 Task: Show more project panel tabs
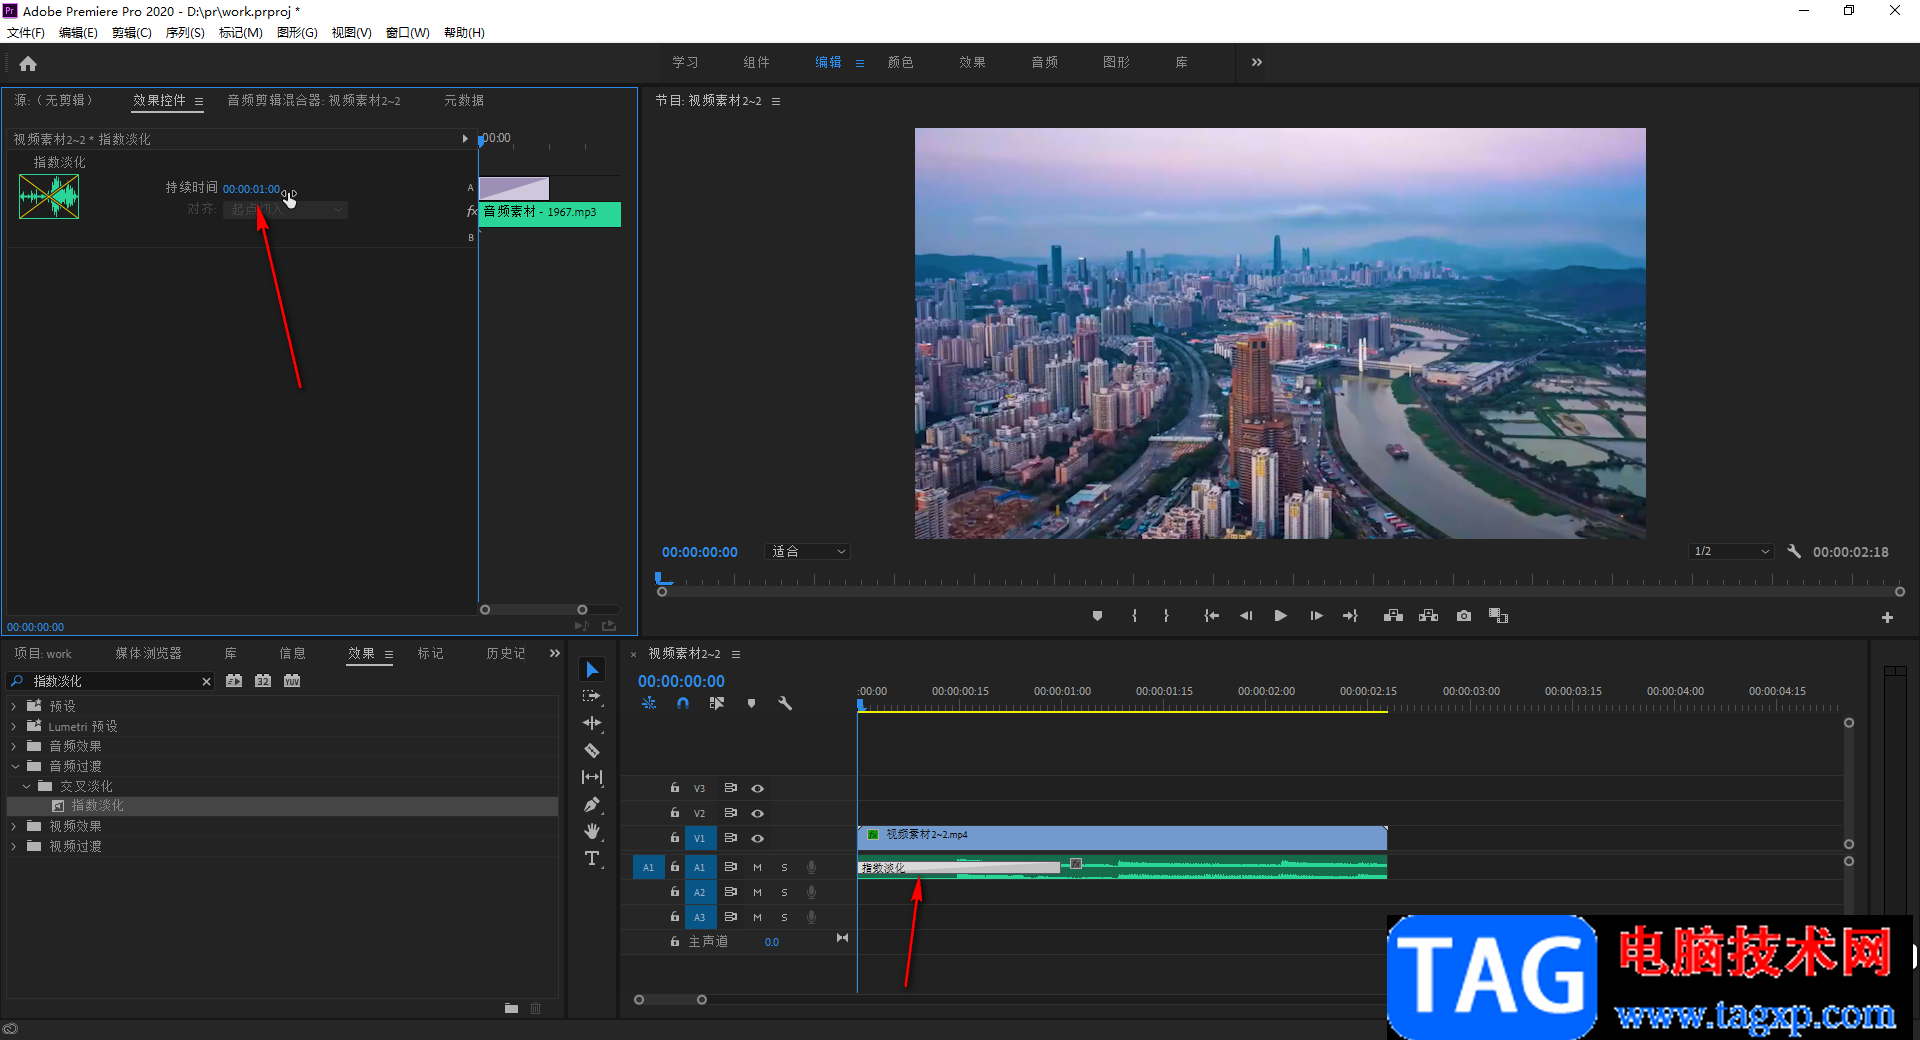(555, 653)
